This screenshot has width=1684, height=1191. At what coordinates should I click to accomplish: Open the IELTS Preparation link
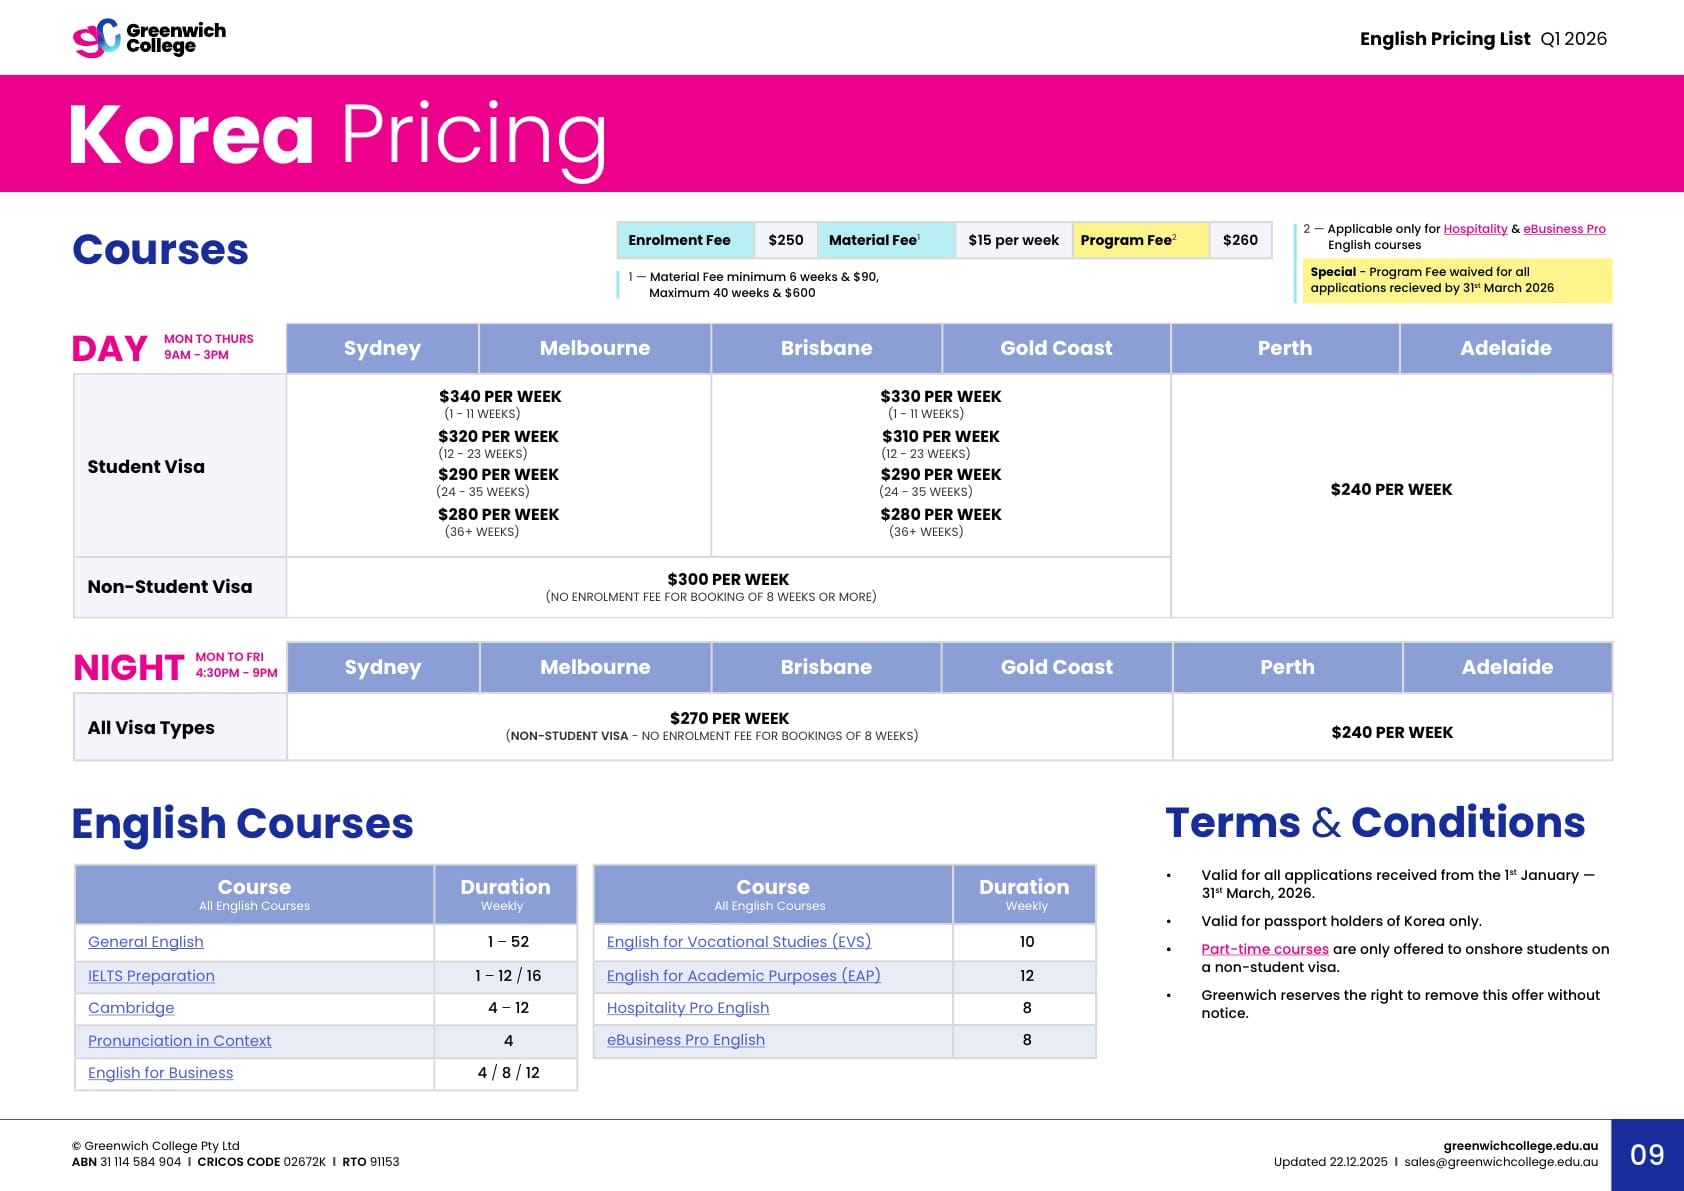pyautogui.click(x=151, y=976)
